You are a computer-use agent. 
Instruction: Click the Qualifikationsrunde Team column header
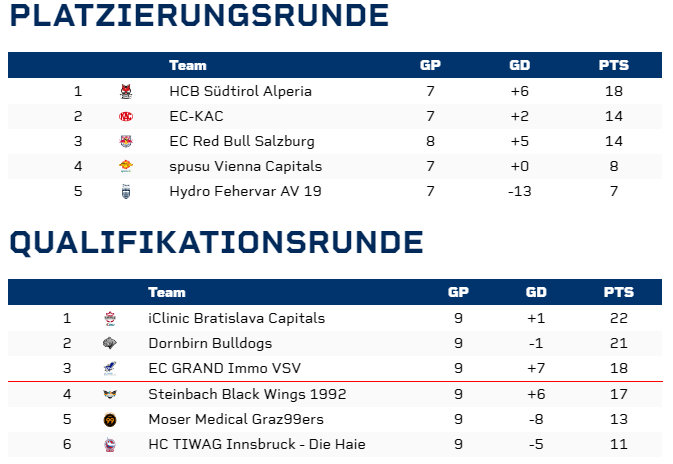point(166,293)
